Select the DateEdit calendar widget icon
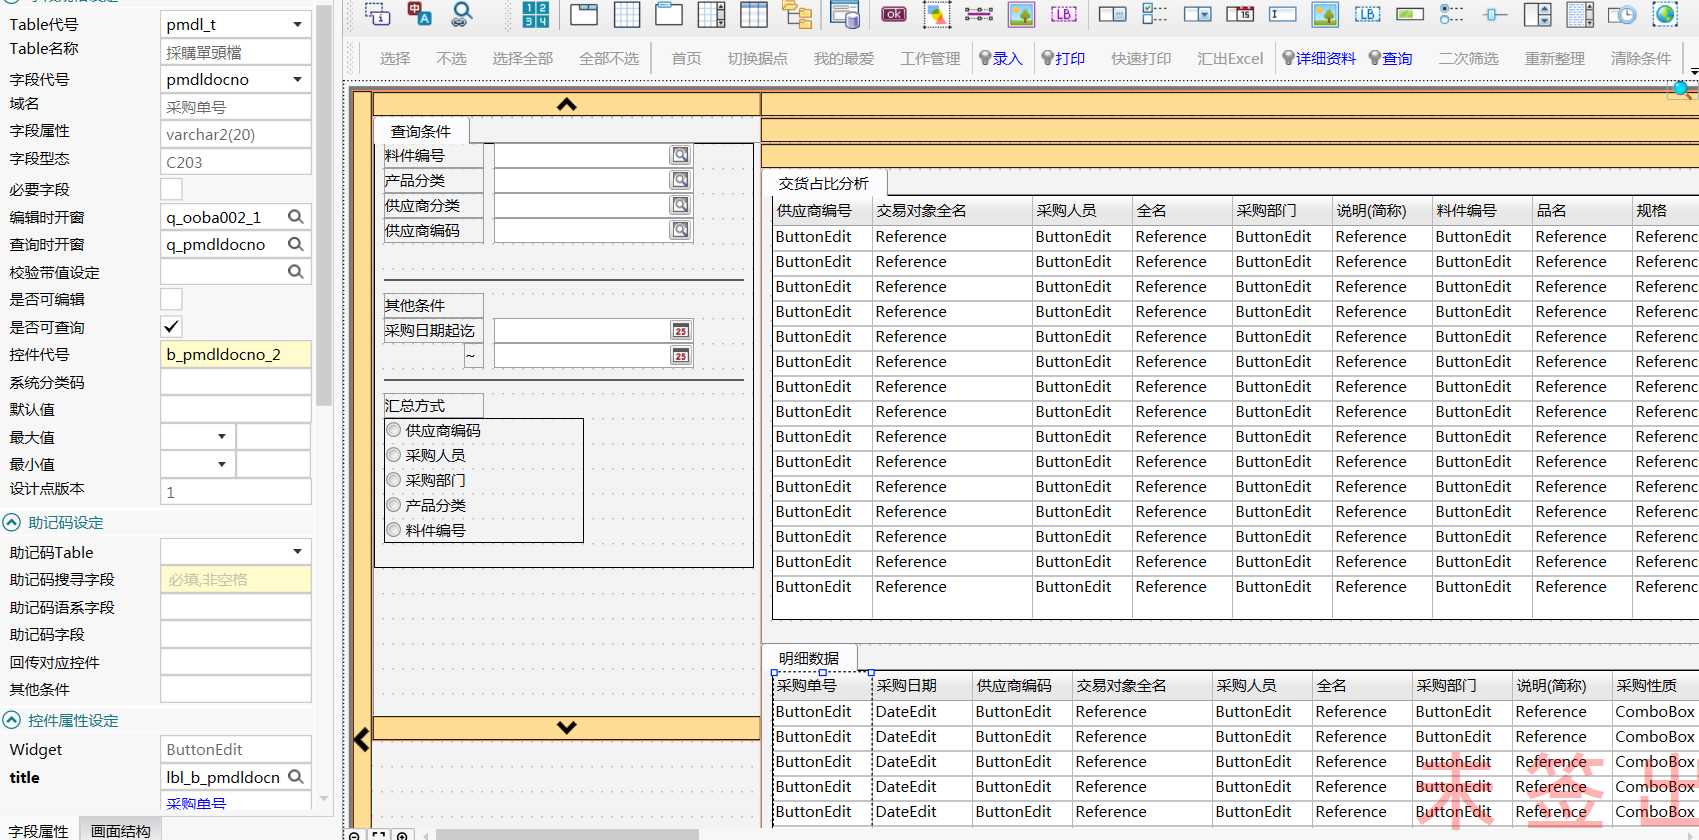 point(1240,14)
